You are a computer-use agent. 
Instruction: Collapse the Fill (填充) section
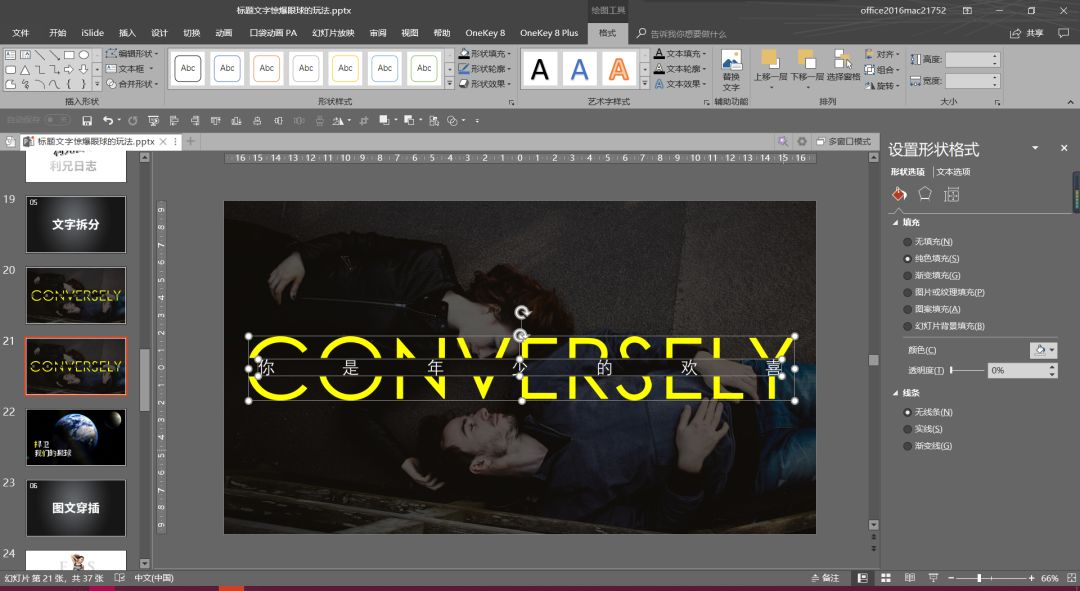[x=895, y=222]
